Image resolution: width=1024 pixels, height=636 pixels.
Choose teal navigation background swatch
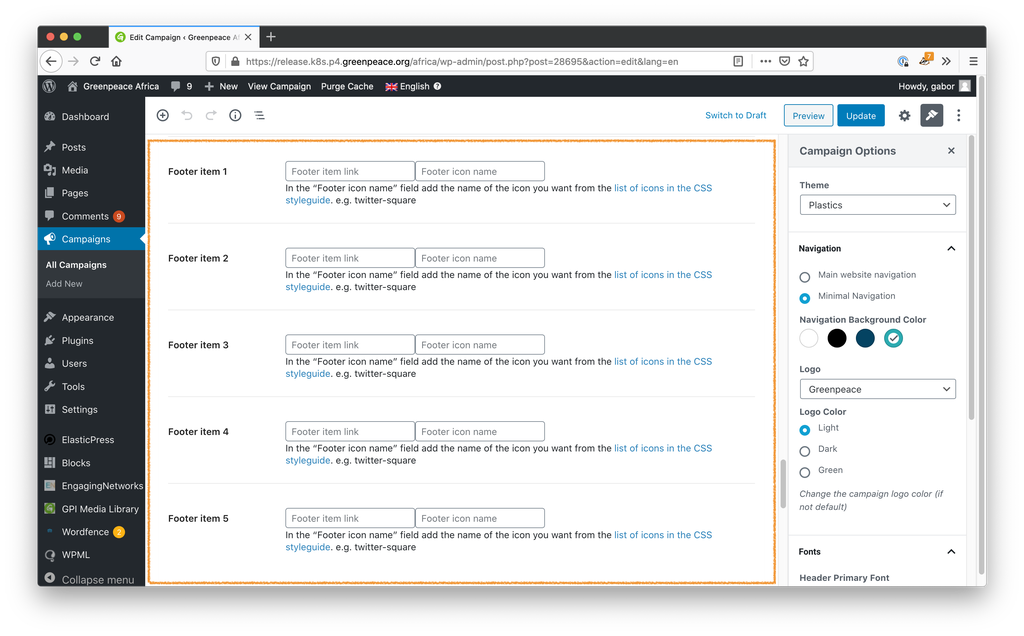(x=893, y=338)
